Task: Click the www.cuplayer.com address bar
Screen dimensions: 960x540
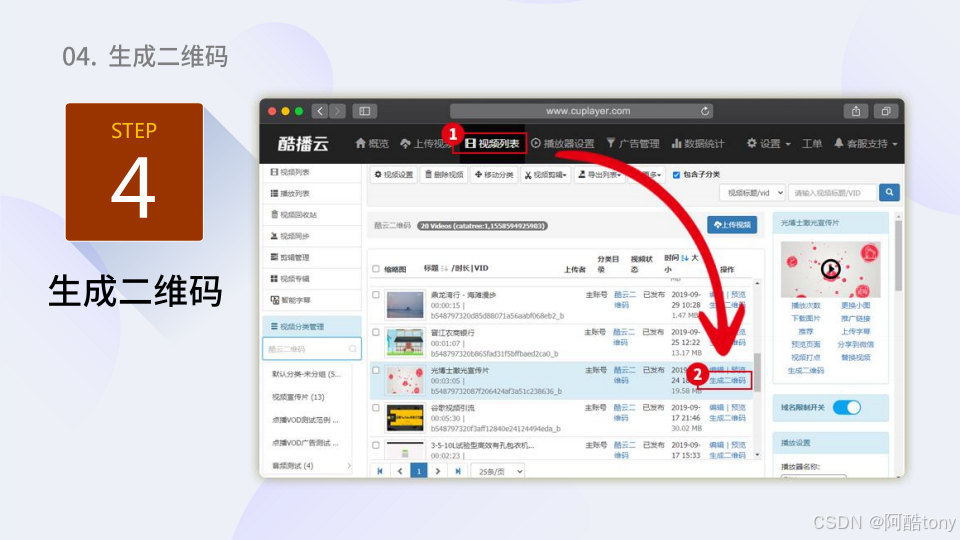Action: [x=582, y=111]
